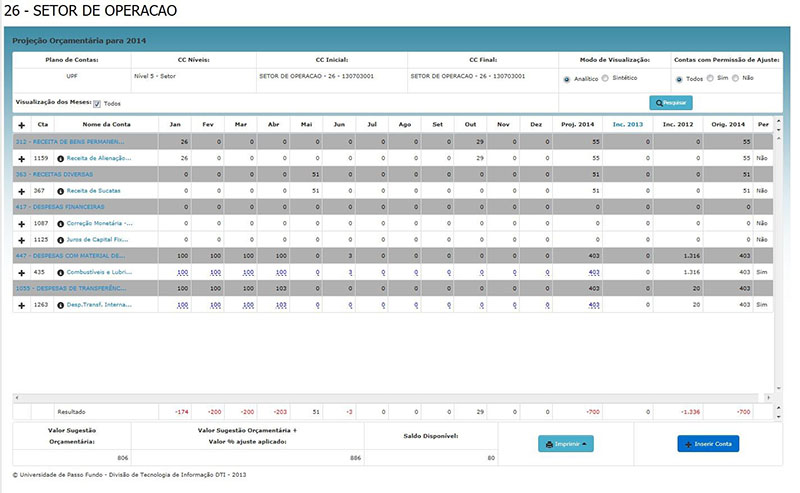Select Sim for adjustment permission filter
800x493 pixels.
coord(710,79)
